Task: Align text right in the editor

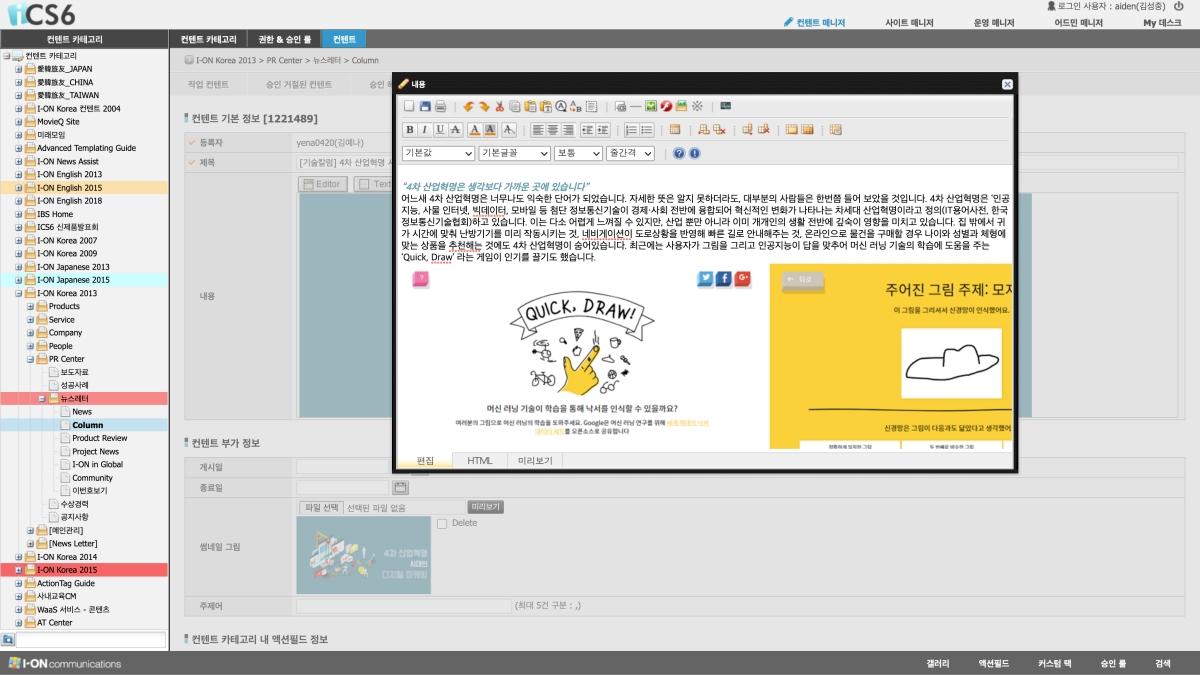Action: point(567,129)
